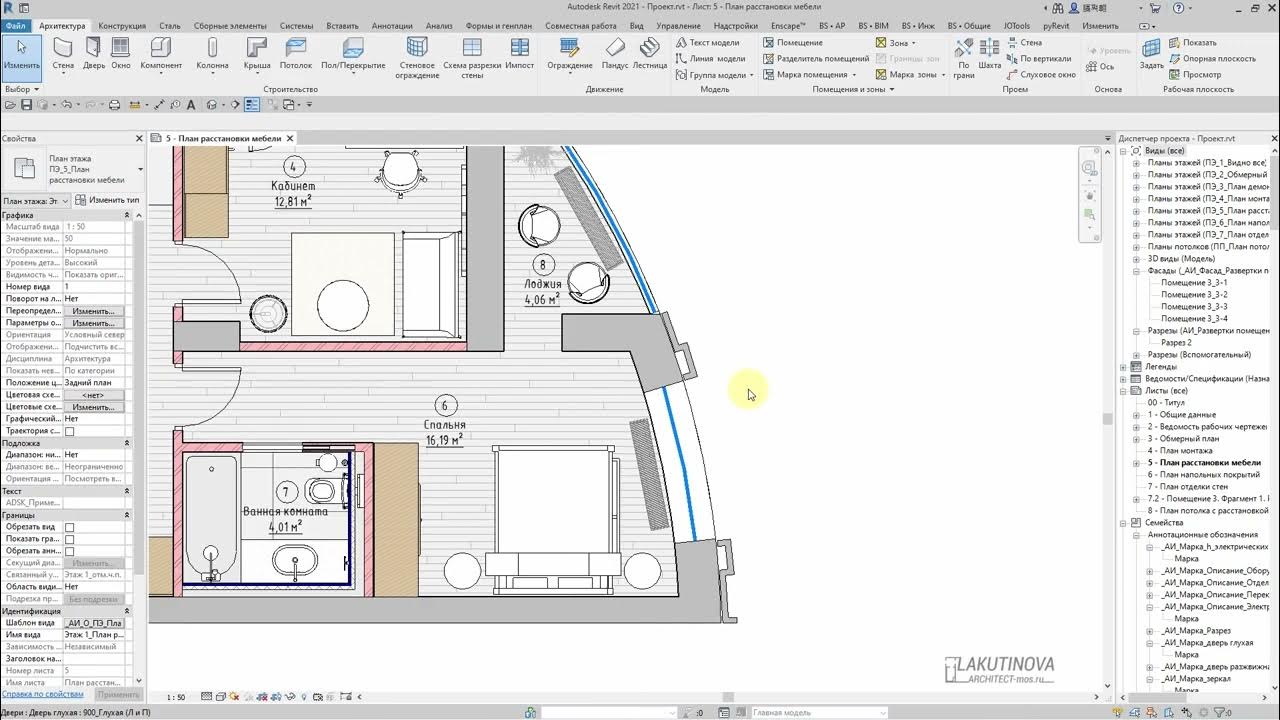Image resolution: width=1280 pixels, height=720 pixels.
Task: Select the Лестница (Stair) tool
Action: click(650, 55)
